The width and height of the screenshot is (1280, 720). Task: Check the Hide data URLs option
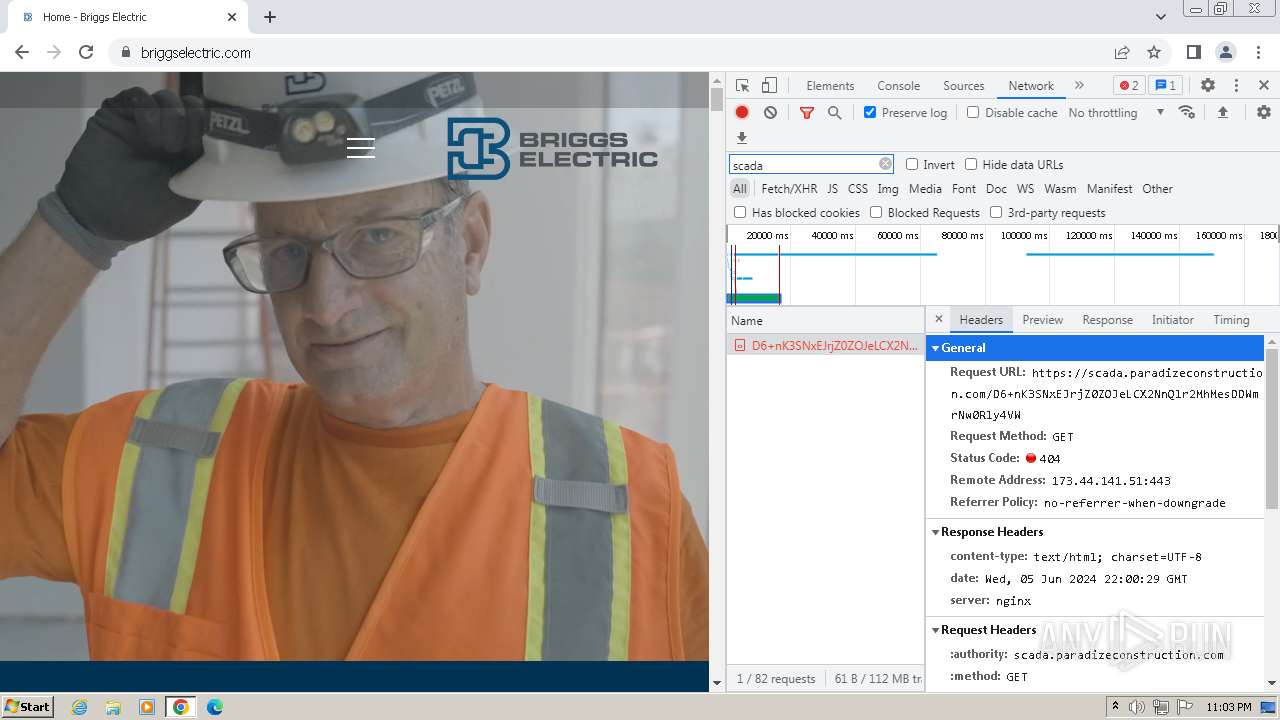[971, 165]
